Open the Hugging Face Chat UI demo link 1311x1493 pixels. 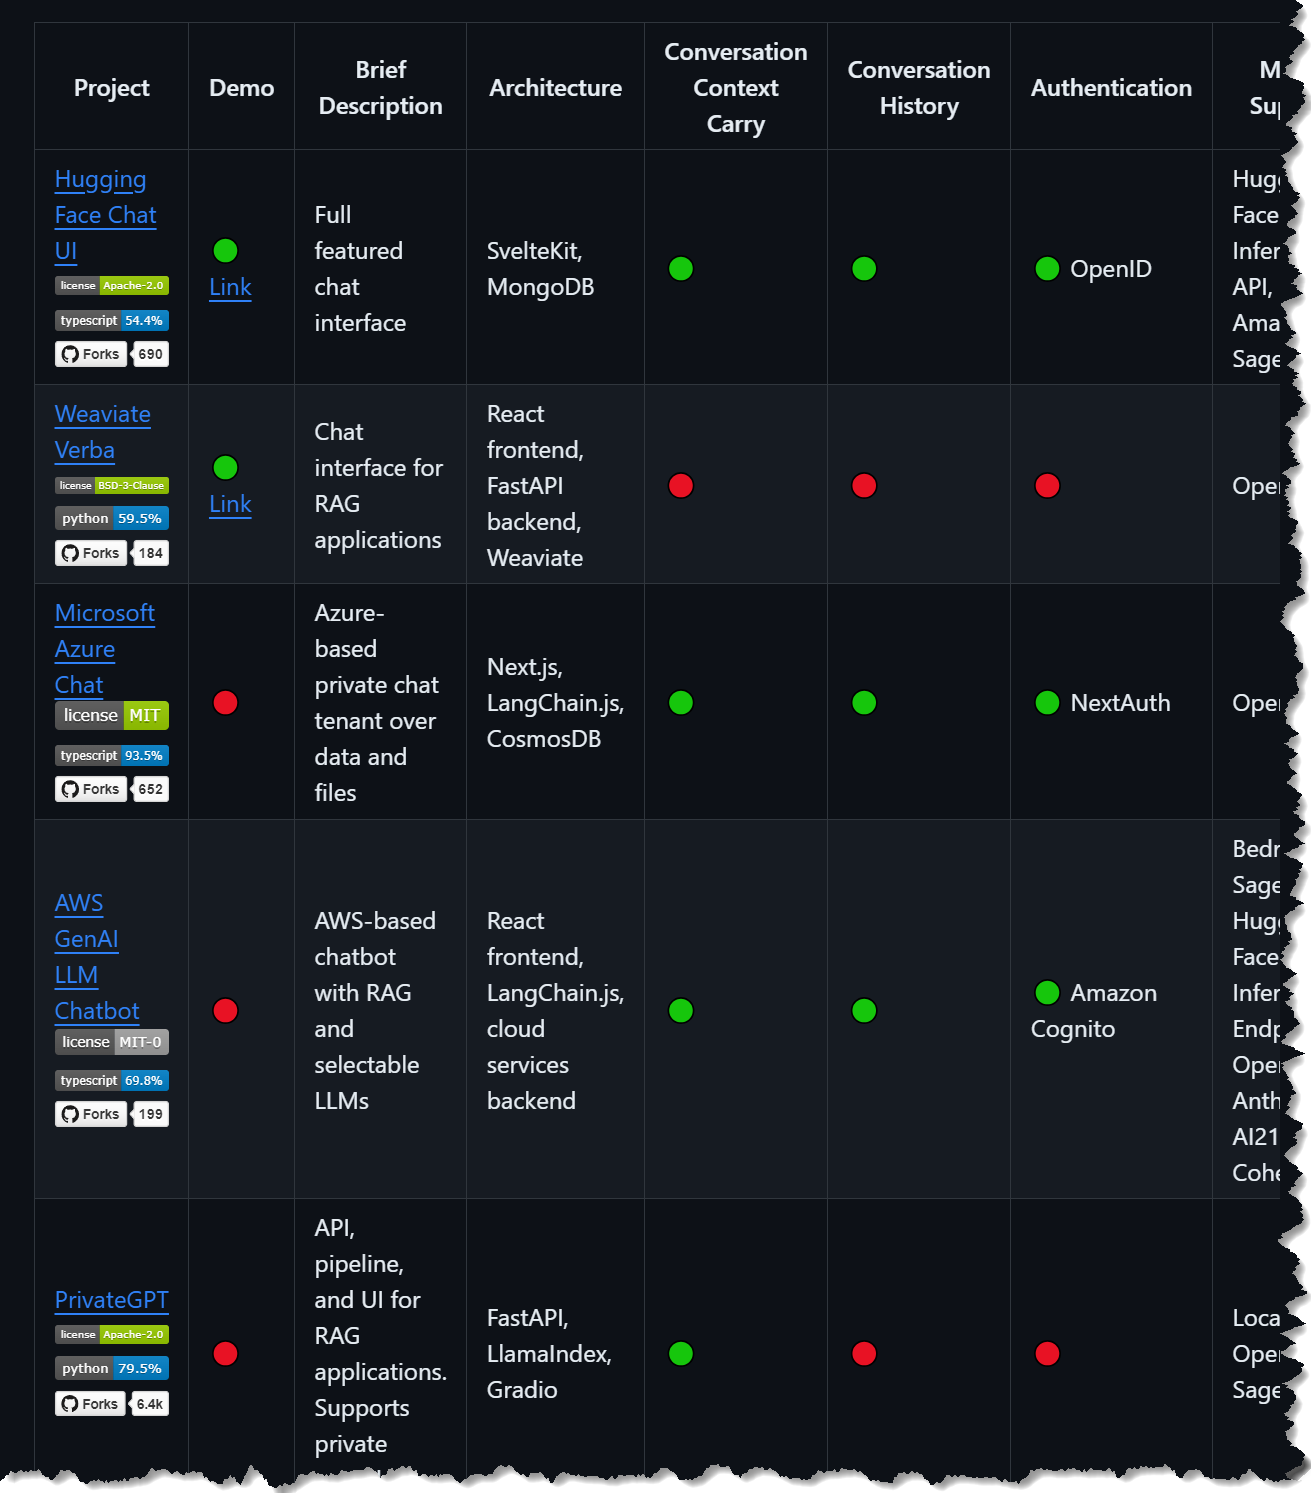click(x=230, y=287)
